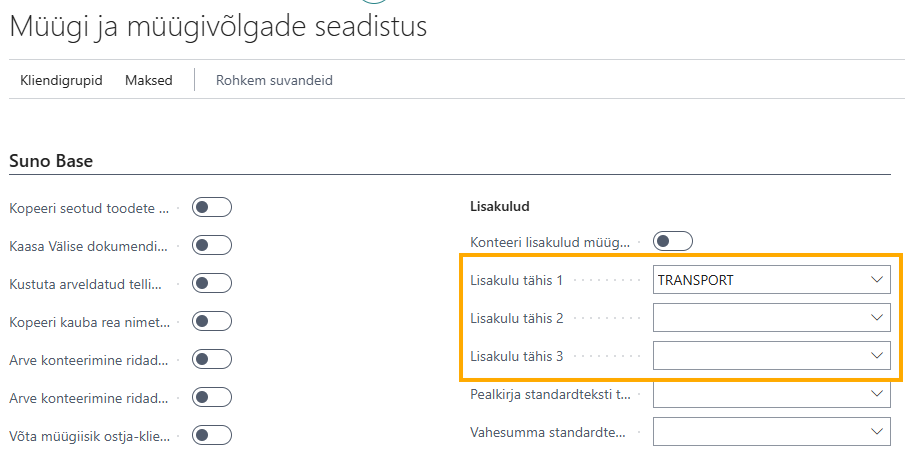Expand Lisakulu tähis 1 dropdown arrow
This screenshot has height=471, width=905.
coord(877,279)
